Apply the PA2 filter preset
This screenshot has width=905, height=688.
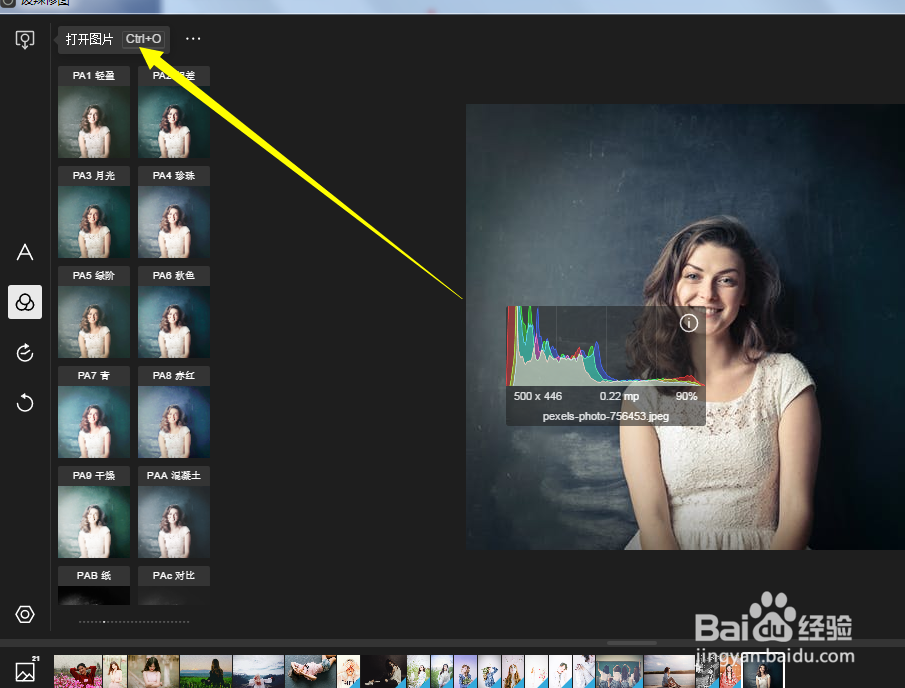click(x=174, y=112)
